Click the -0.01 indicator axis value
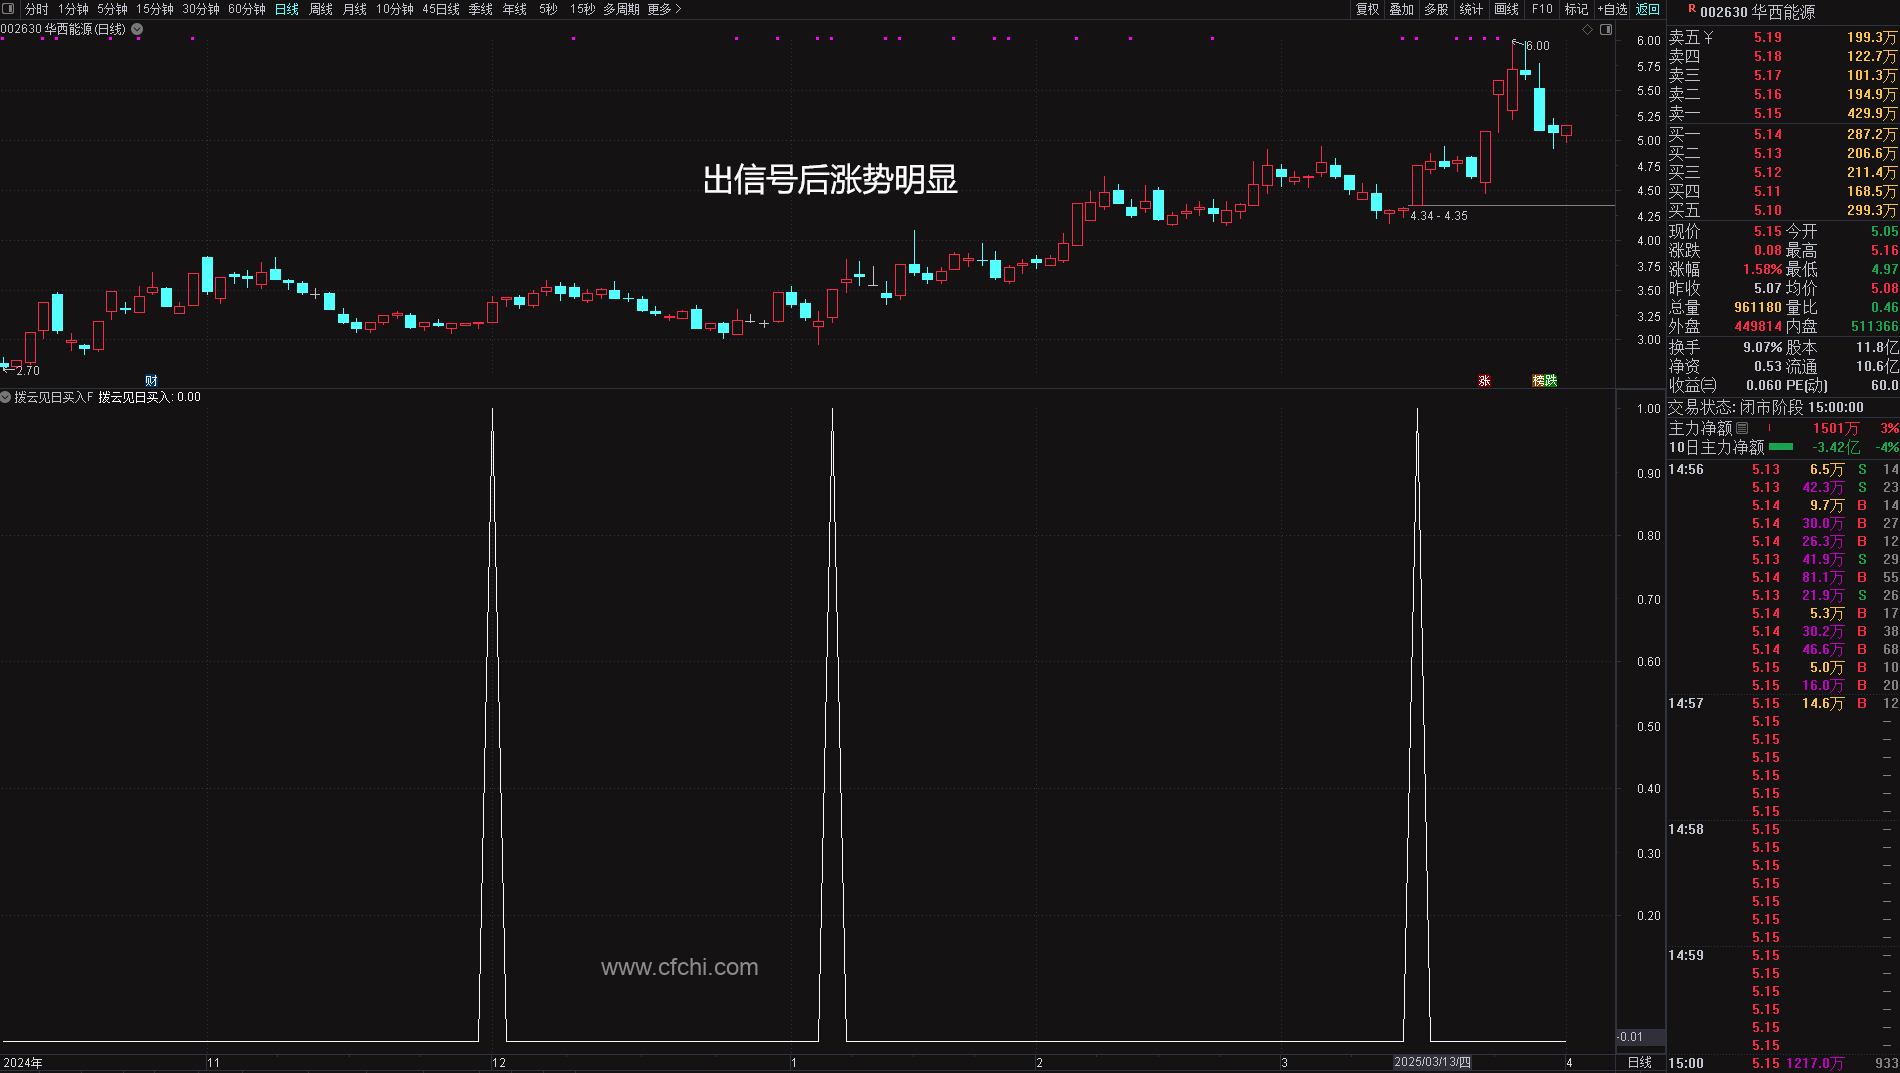The height and width of the screenshot is (1073, 1900). pyautogui.click(x=1630, y=1037)
